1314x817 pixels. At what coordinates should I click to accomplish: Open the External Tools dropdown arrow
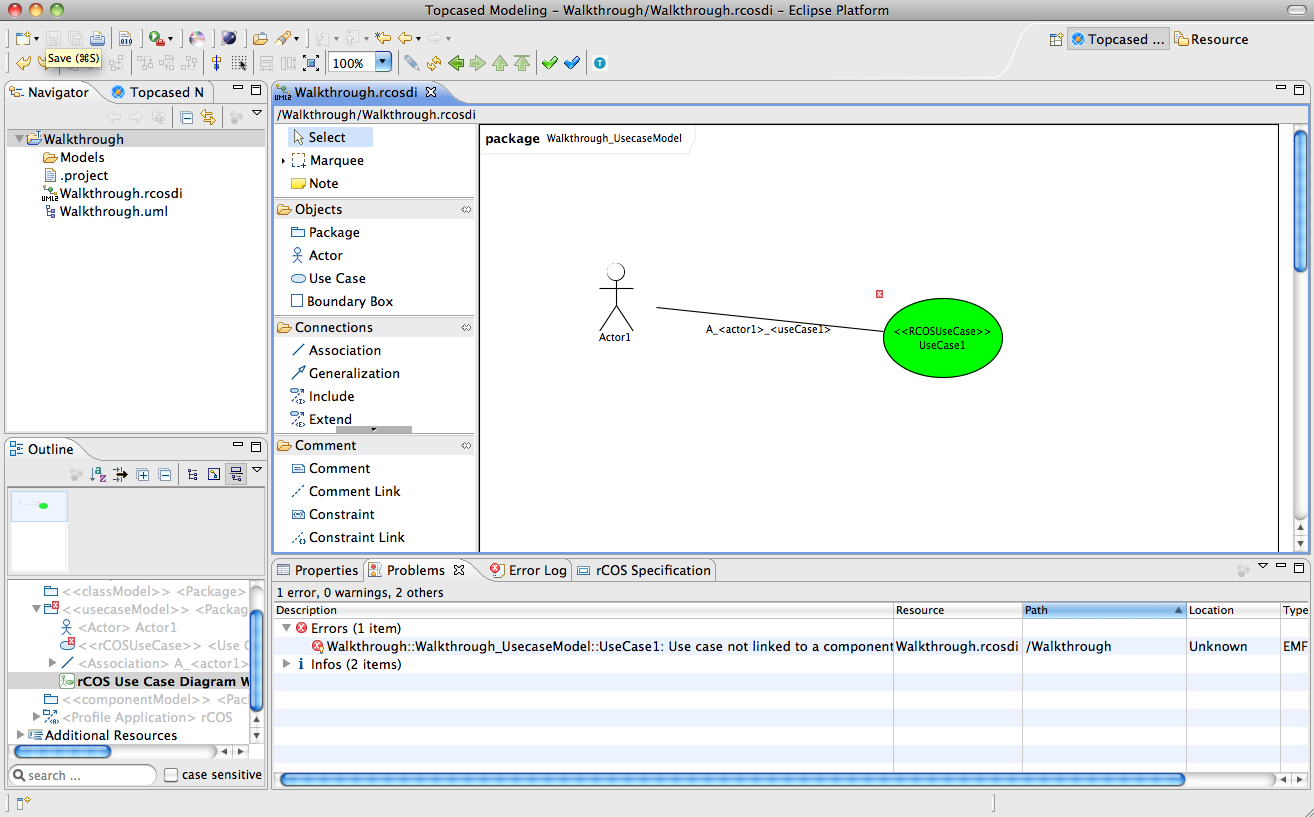coord(170,40)
